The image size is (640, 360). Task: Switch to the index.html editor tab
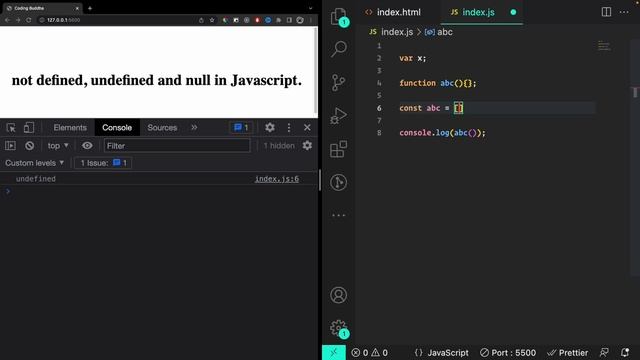point(394,12)
